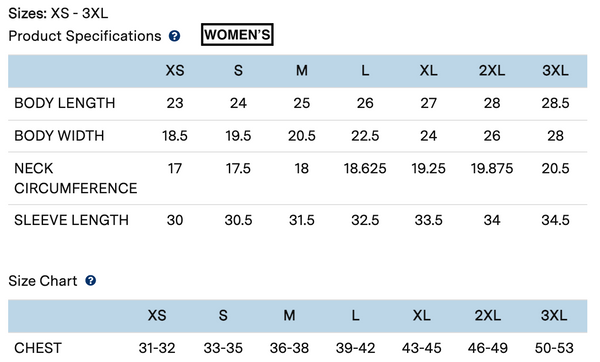Screen dimensions: 600x362
Task: Click the 39-42 chest value
Action: 355,348
